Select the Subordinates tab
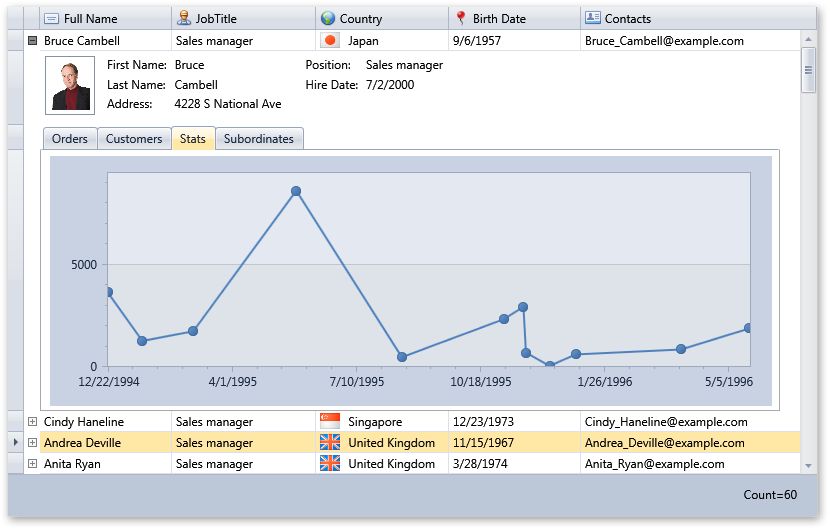Viewport: 830px width, 530px height. click(259, 139)
